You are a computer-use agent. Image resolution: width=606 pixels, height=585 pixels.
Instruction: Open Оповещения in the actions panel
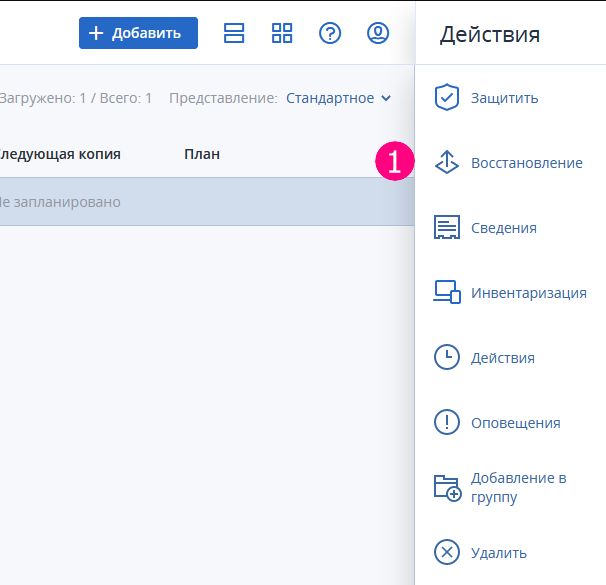516,423
